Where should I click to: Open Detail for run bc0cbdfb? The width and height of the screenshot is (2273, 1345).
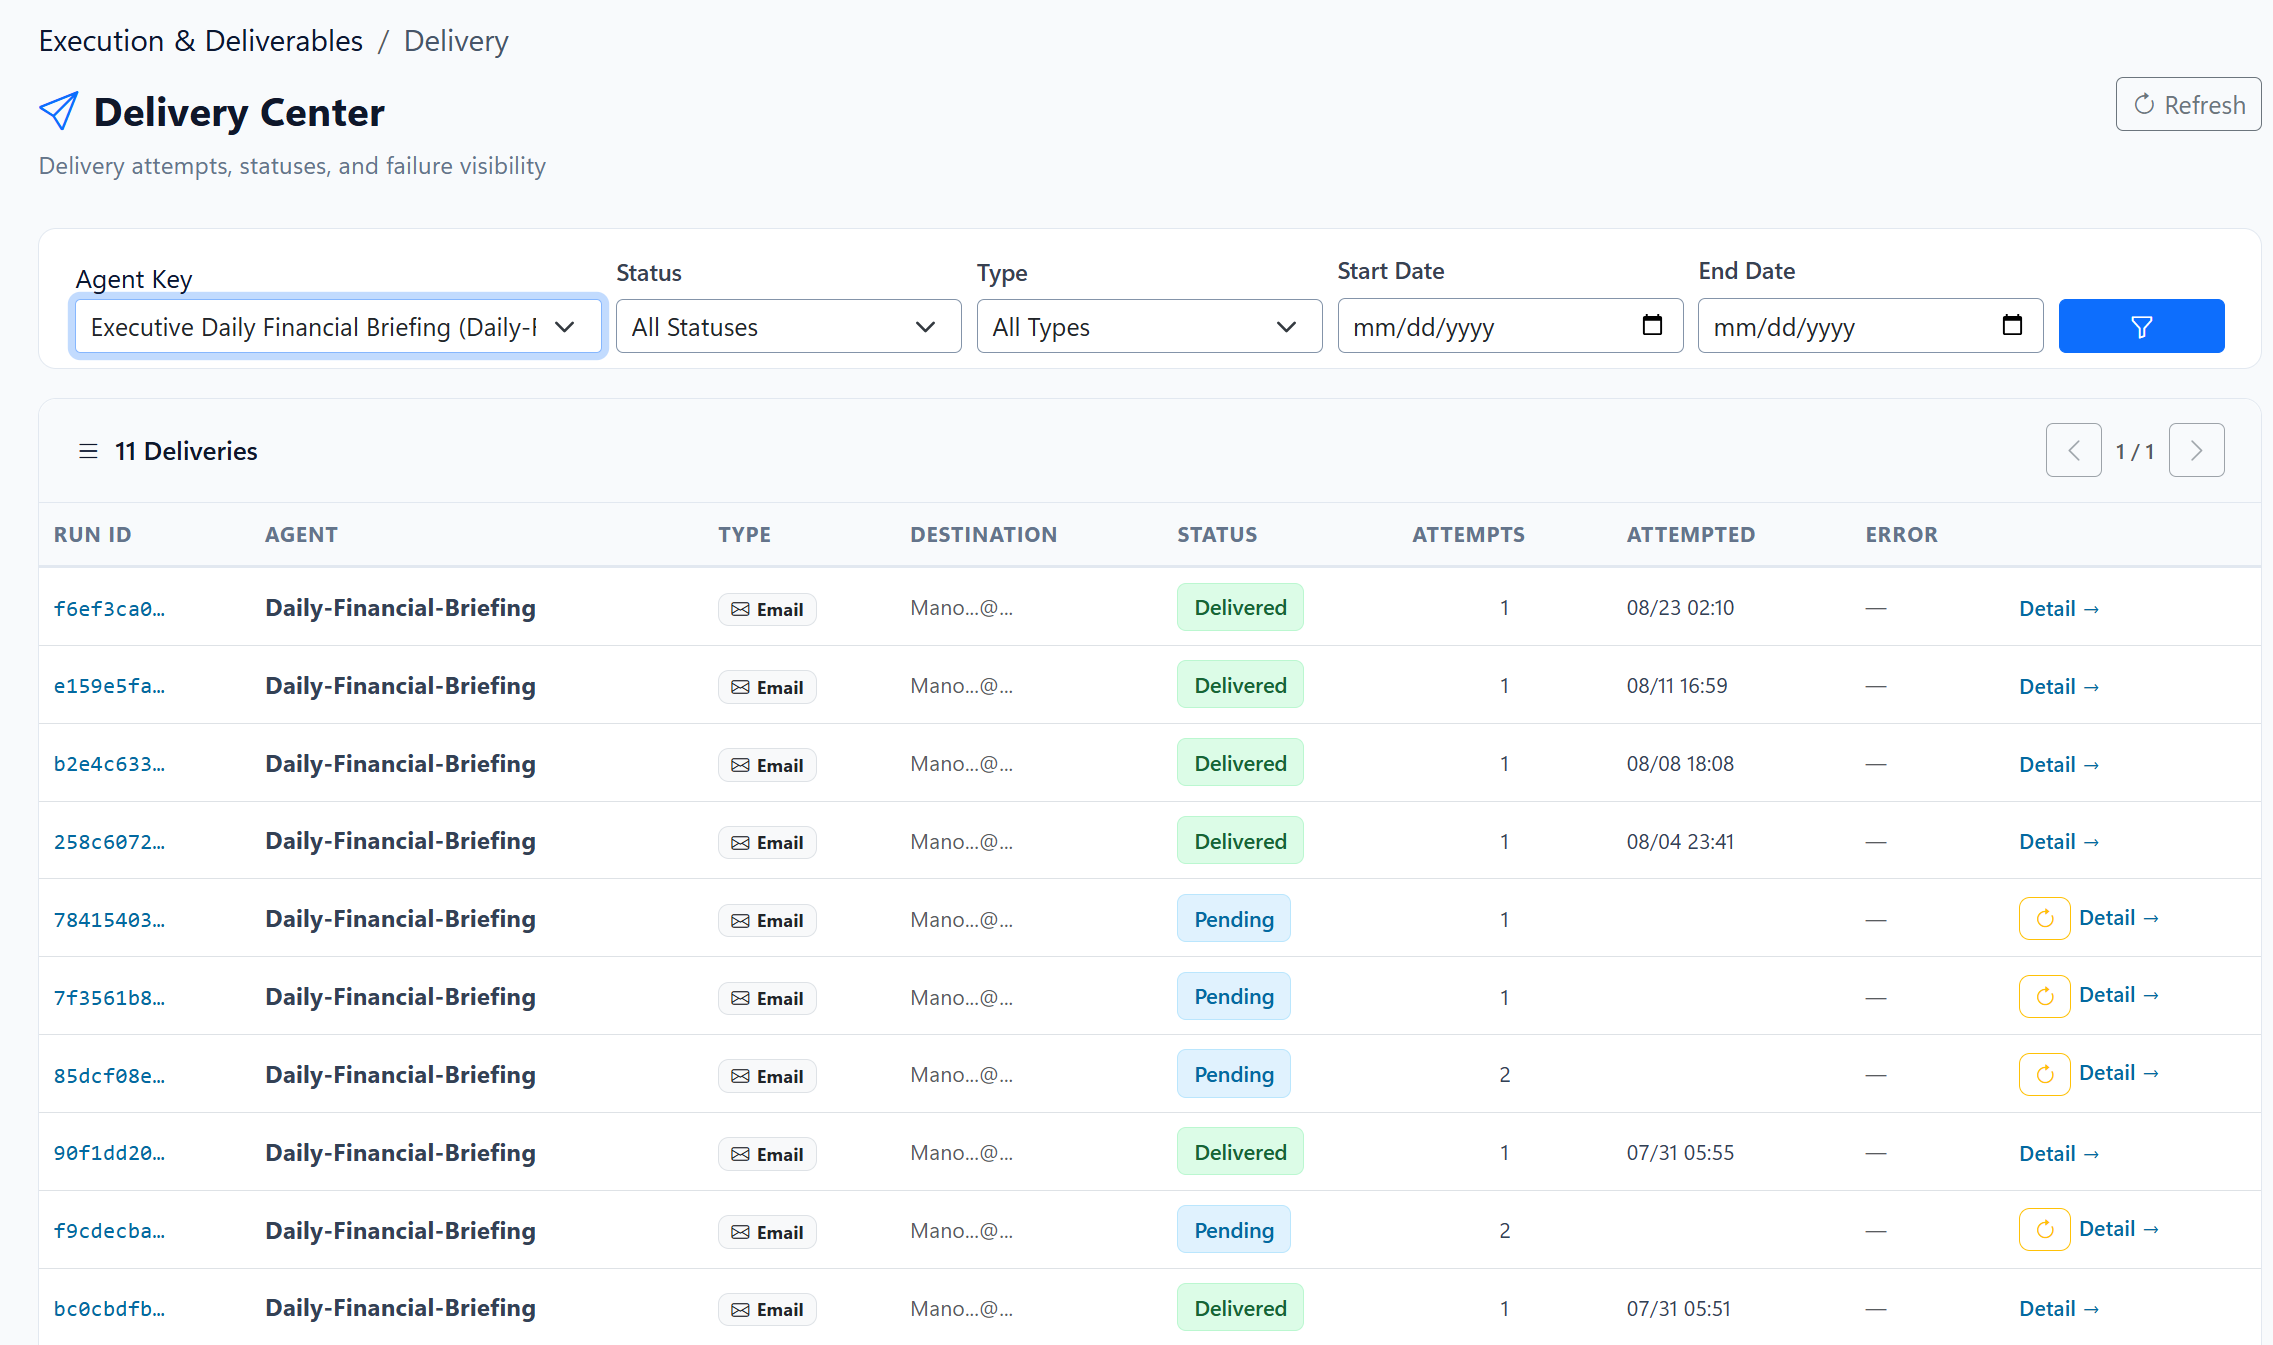point(2059,1308)
